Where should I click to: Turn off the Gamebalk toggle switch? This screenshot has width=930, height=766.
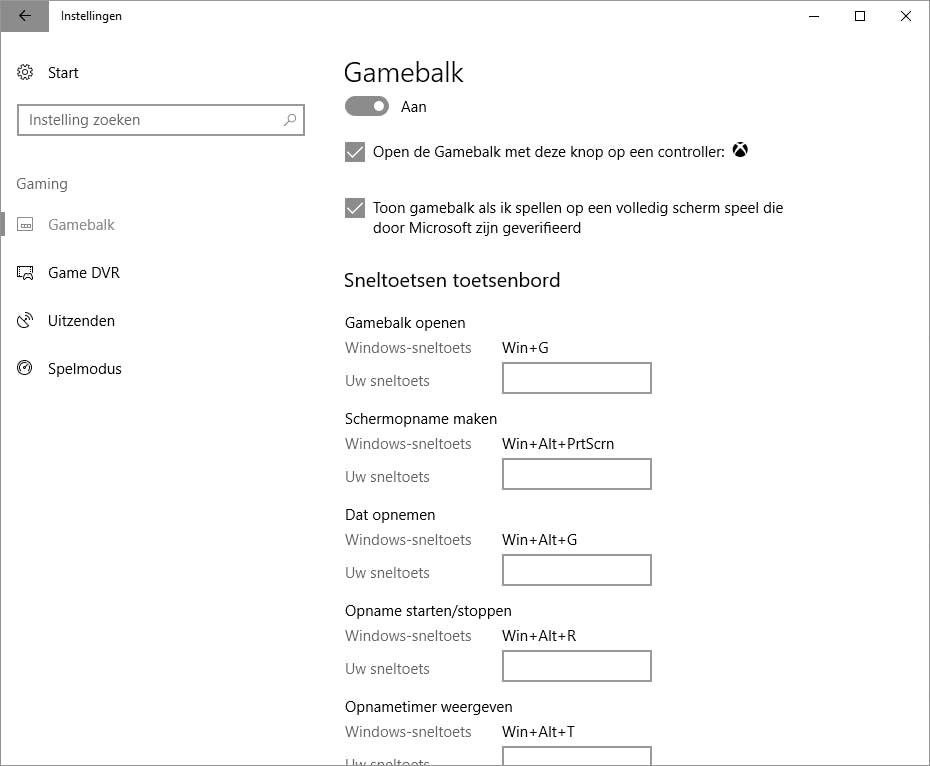coord(367,106)
